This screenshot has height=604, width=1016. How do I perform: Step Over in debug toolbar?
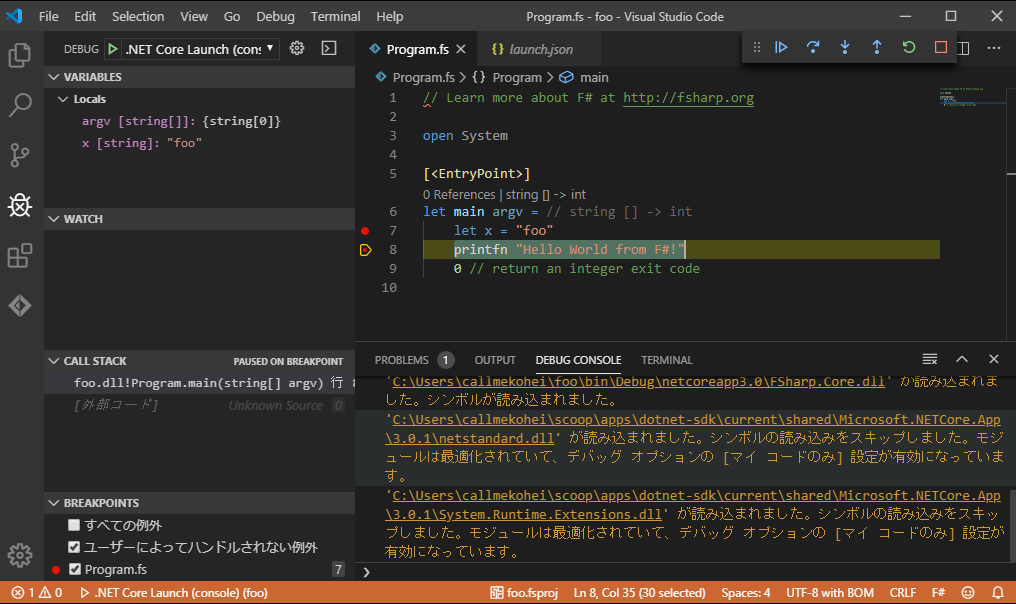tap(813, 47)
